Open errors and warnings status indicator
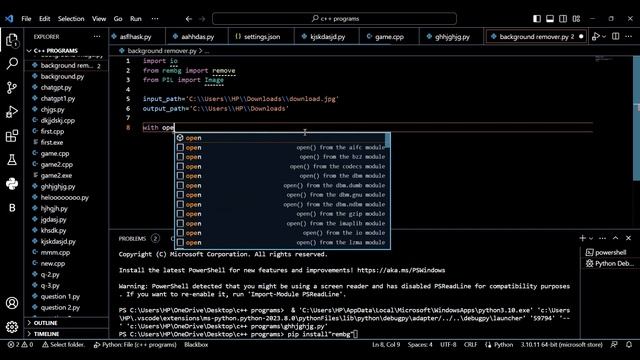Image resolution: width=640 pixels, height=360 pixels. coord(20,345)
